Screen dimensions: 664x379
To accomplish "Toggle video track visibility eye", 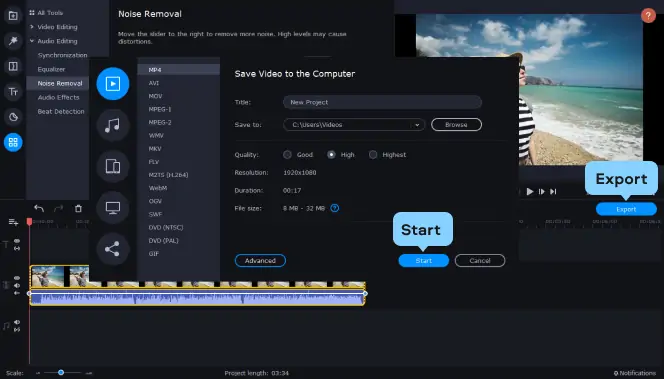I will 17,278.
